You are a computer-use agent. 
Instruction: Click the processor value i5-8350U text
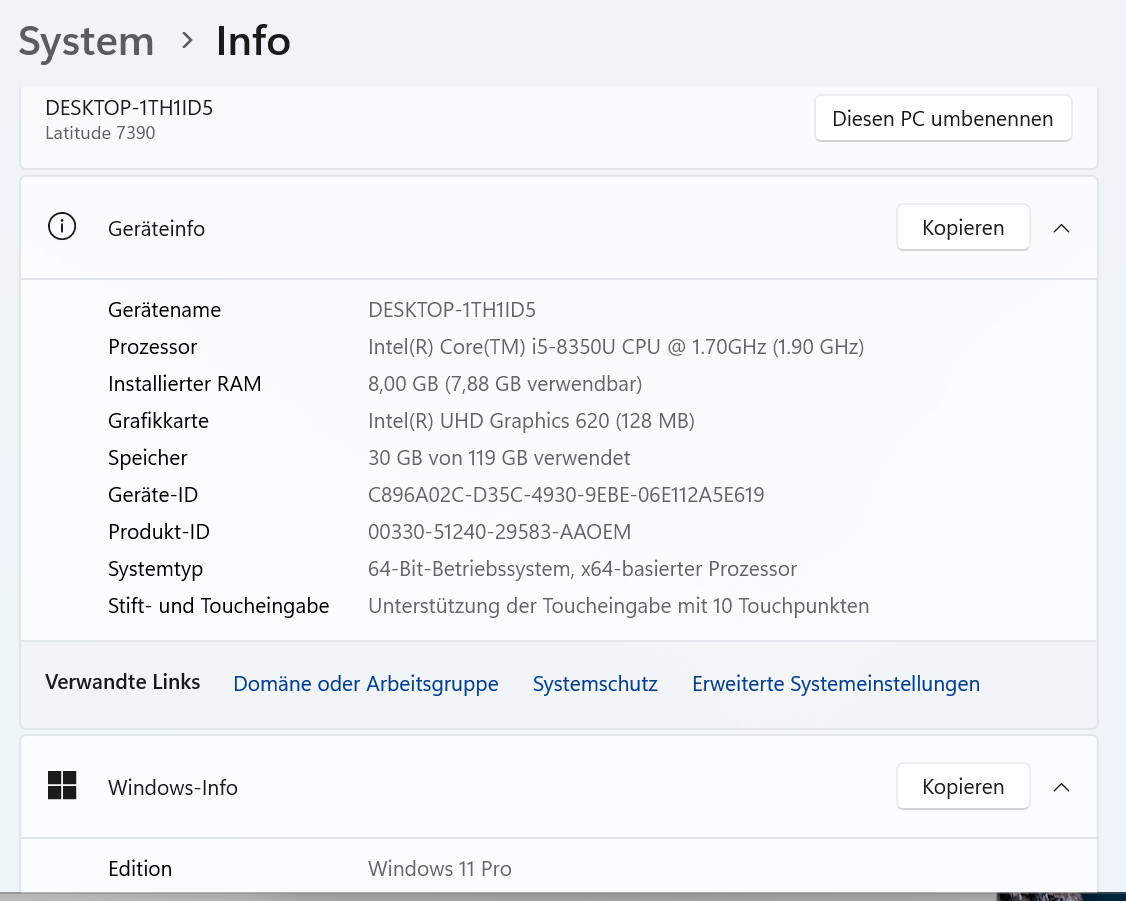point(615,347)
